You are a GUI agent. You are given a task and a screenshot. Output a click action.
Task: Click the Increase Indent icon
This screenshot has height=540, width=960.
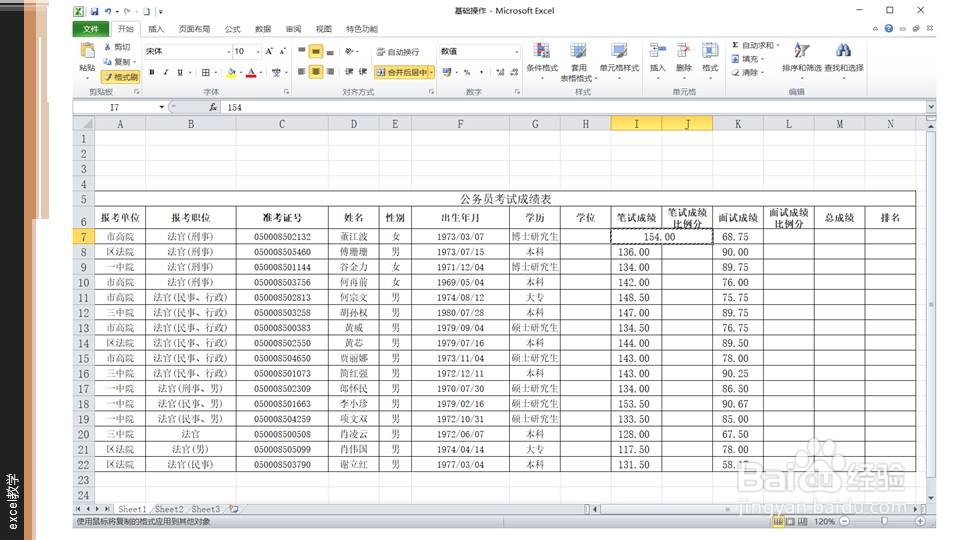(x=363, y=72)
